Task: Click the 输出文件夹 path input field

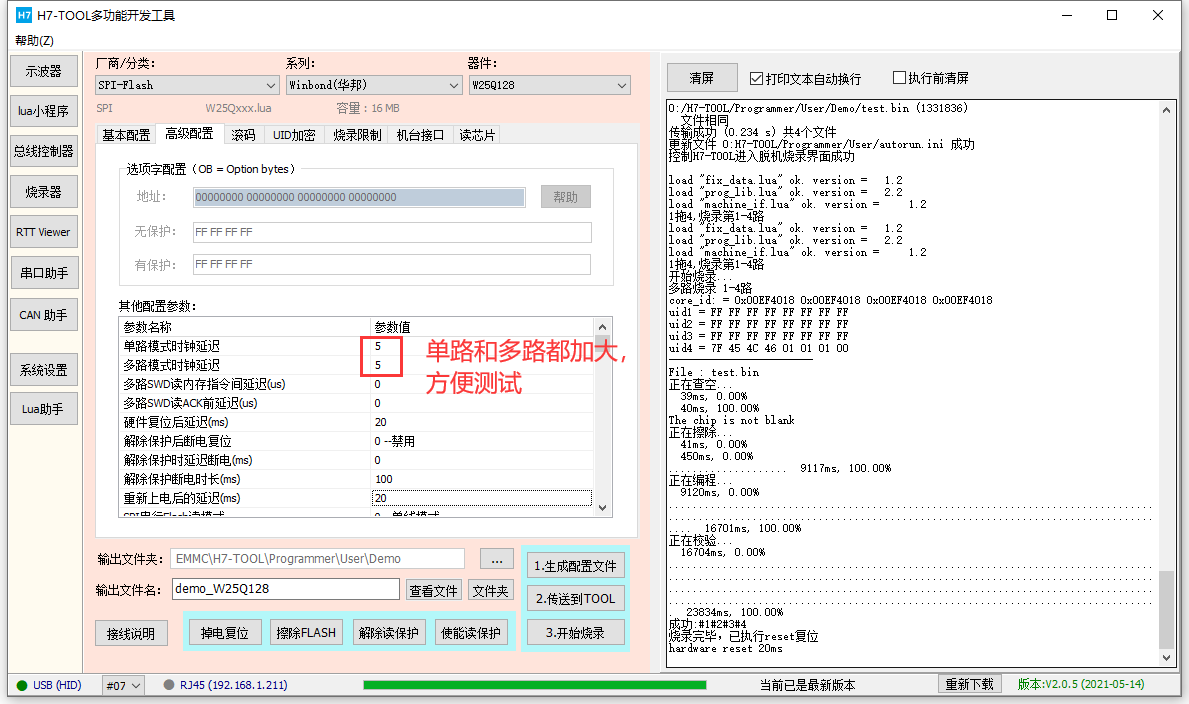Action: tap(318, 559)
